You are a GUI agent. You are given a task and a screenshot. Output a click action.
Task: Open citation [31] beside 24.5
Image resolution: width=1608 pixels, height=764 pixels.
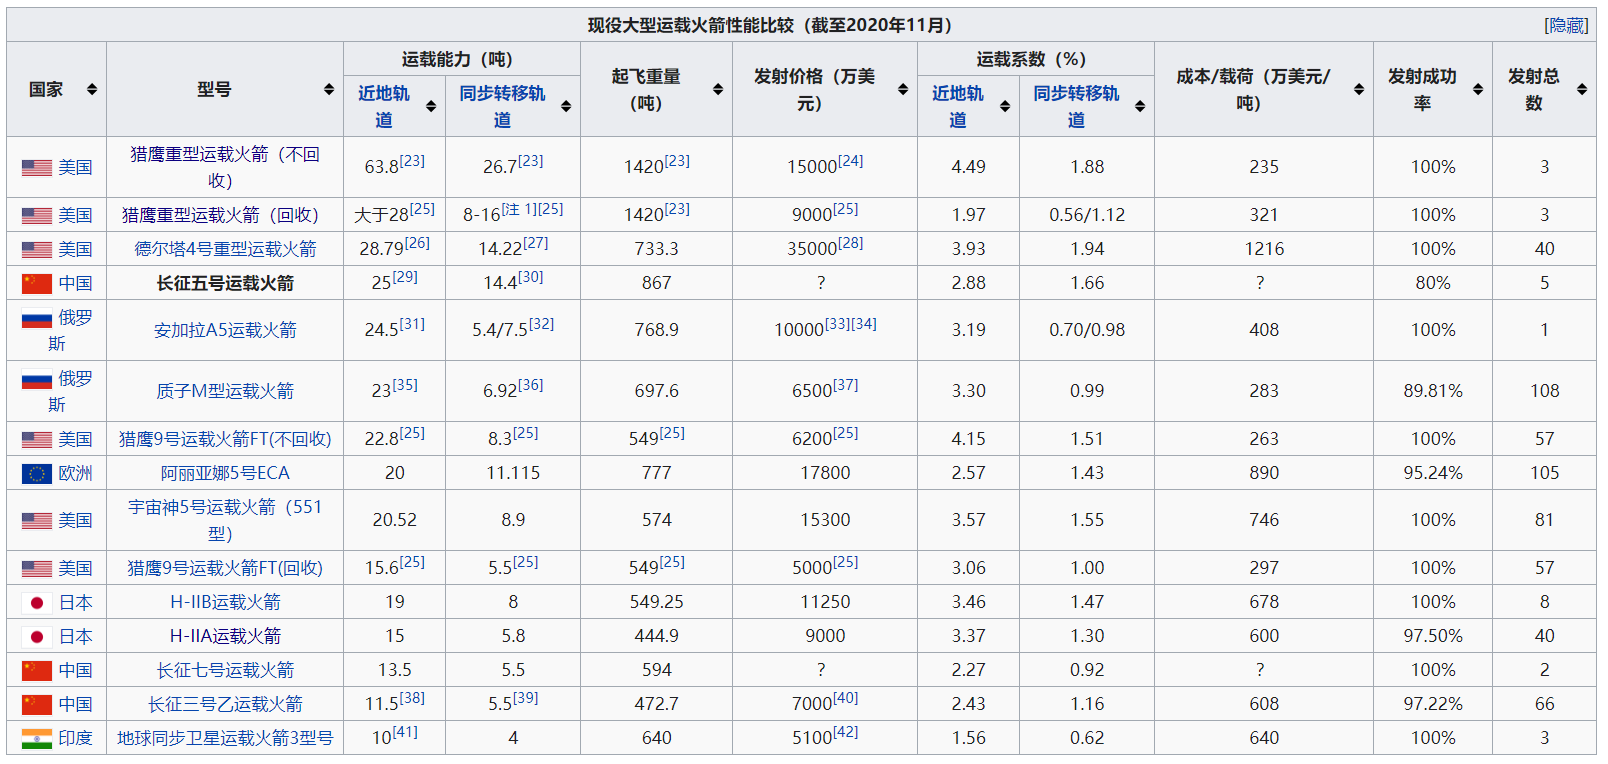(412, 324)
